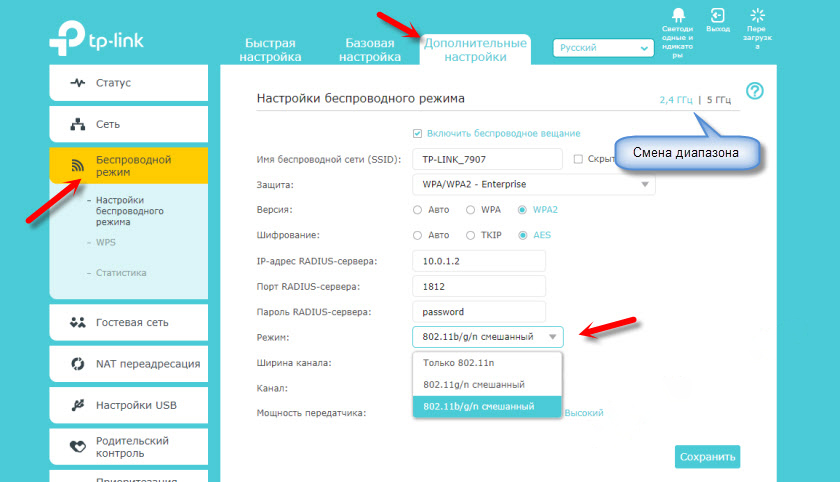Switch to the 5 ГГц band link
Screen dimensions: 840x482
click(719, 100)
